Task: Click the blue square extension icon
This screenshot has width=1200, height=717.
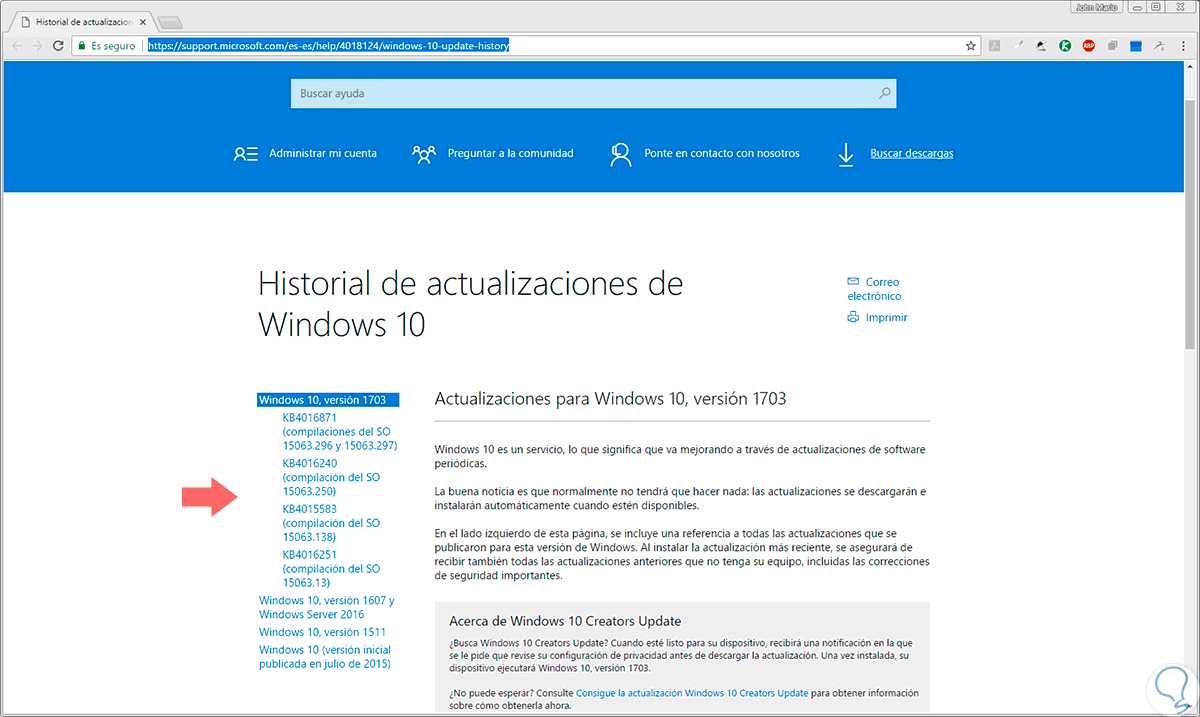Action: click(1136, 46)
